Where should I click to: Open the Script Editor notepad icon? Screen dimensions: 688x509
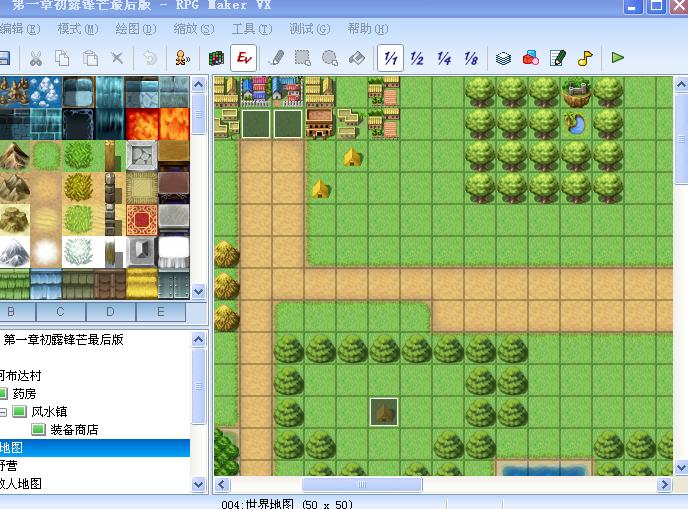tap(558, 58)
